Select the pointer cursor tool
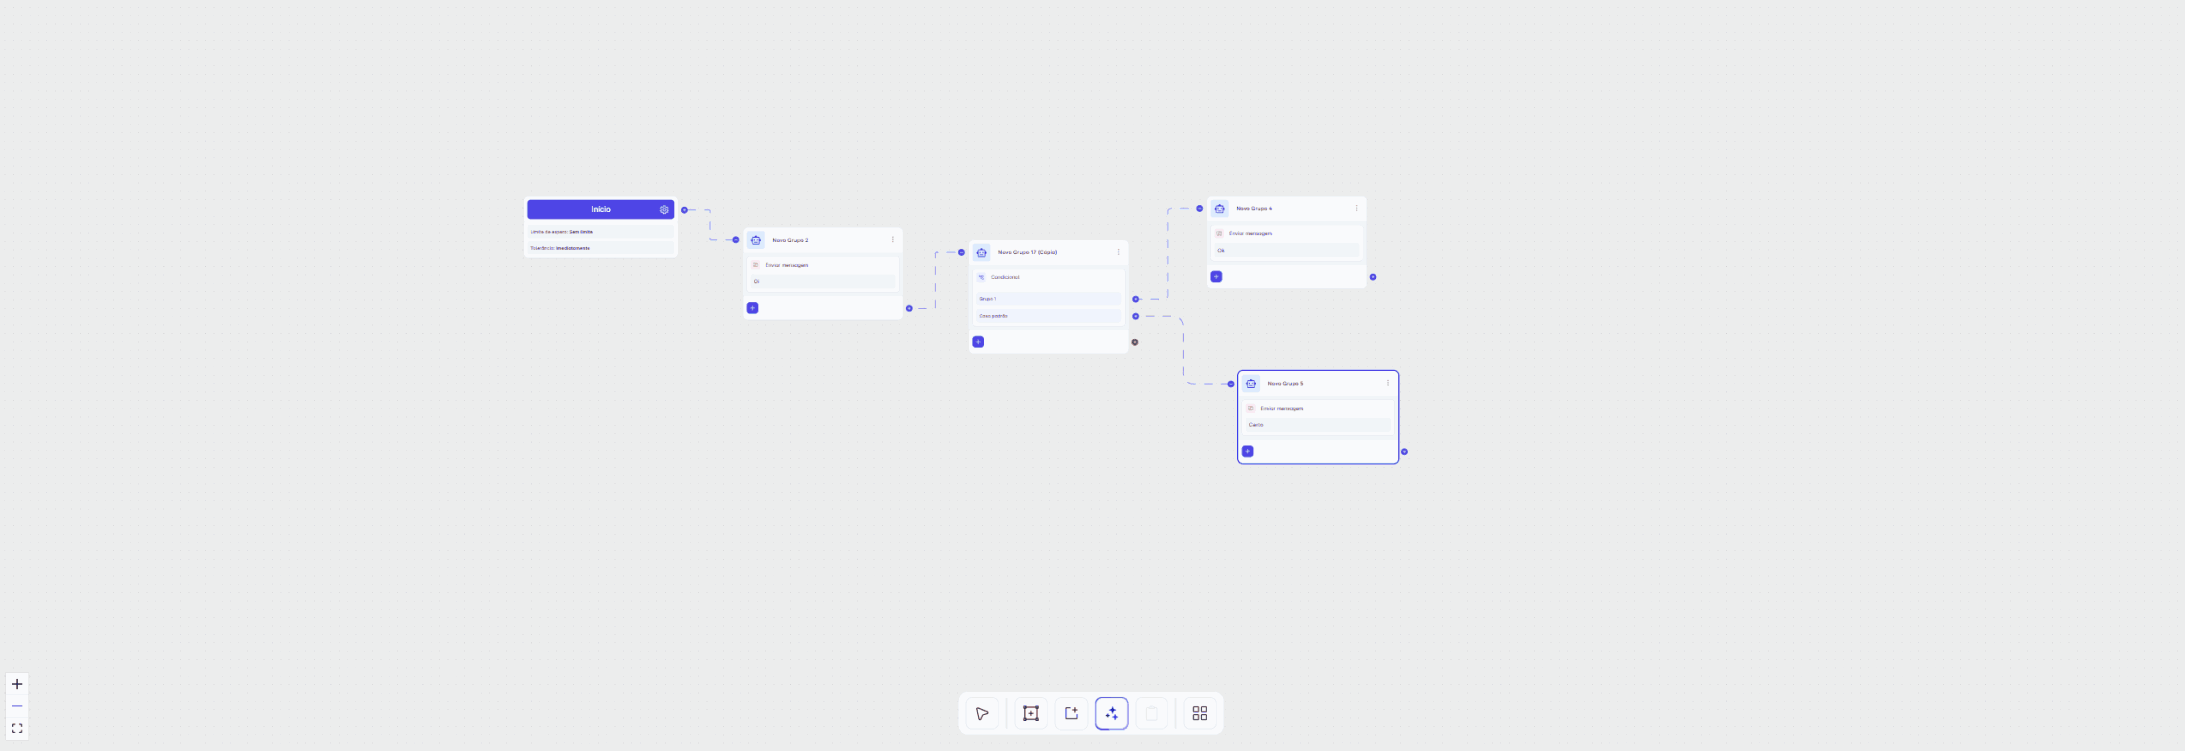Image resolution: width=2185 pixels, height=751 pixels. pyautogui.click(x=982, y=713)
